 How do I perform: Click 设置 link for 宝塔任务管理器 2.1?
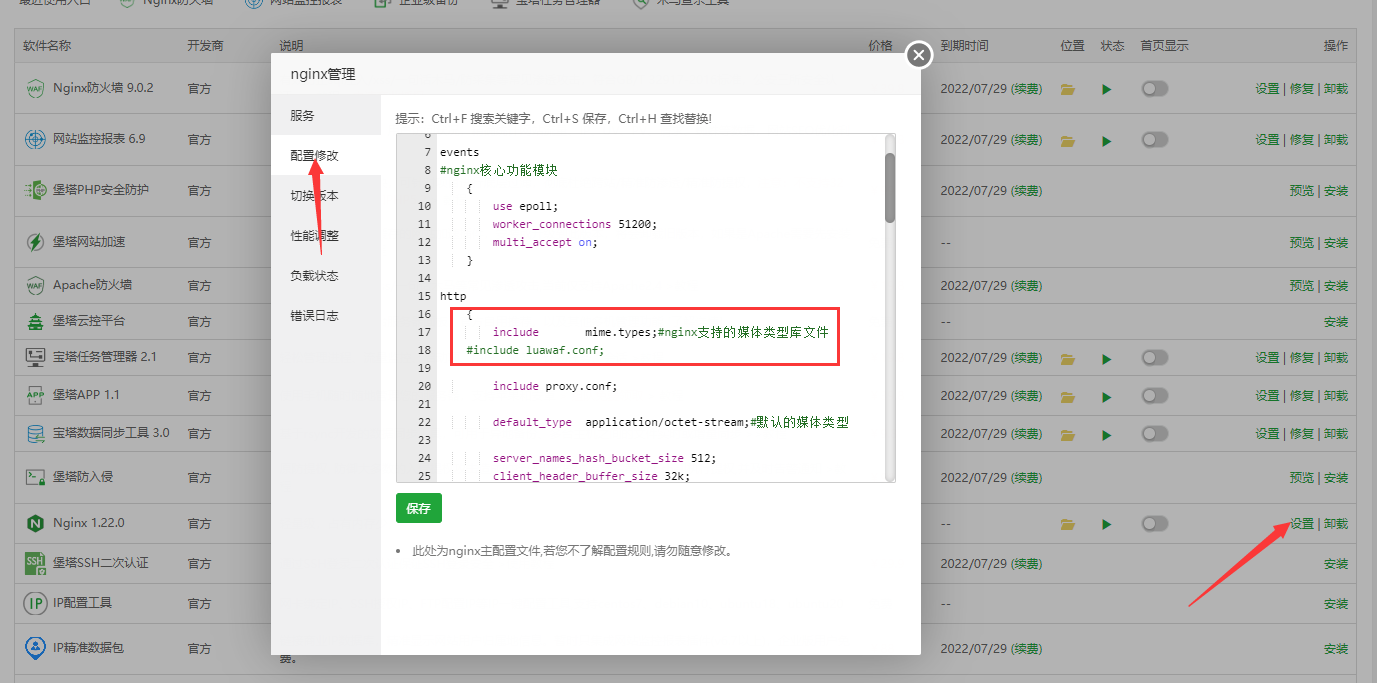point(1268,358)
